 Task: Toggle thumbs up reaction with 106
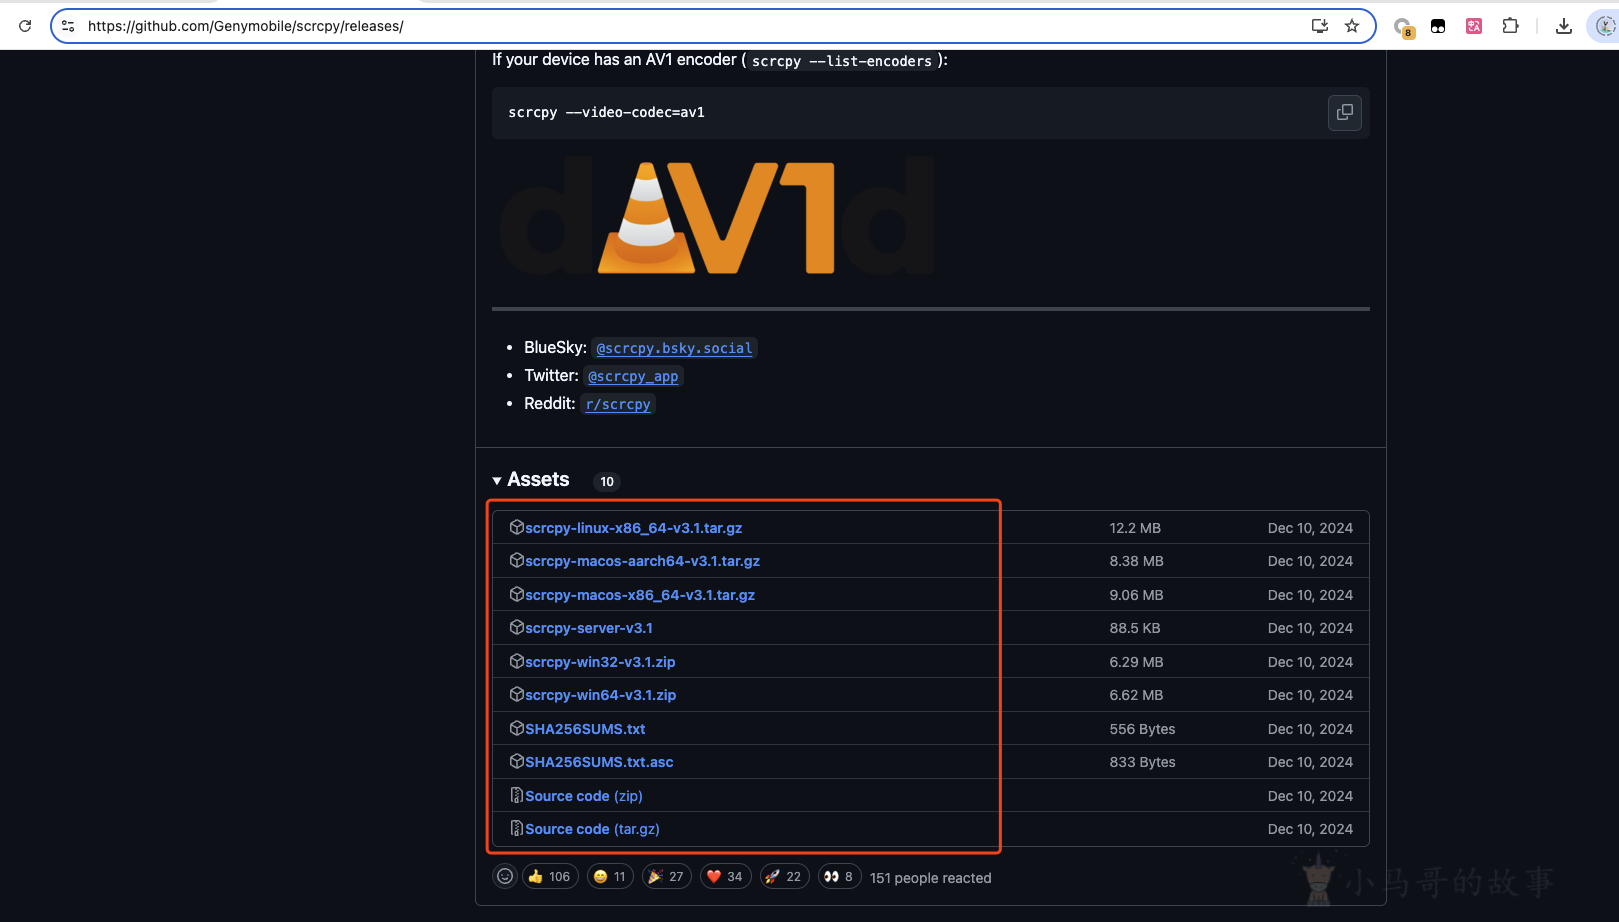[x=550, y=877]
